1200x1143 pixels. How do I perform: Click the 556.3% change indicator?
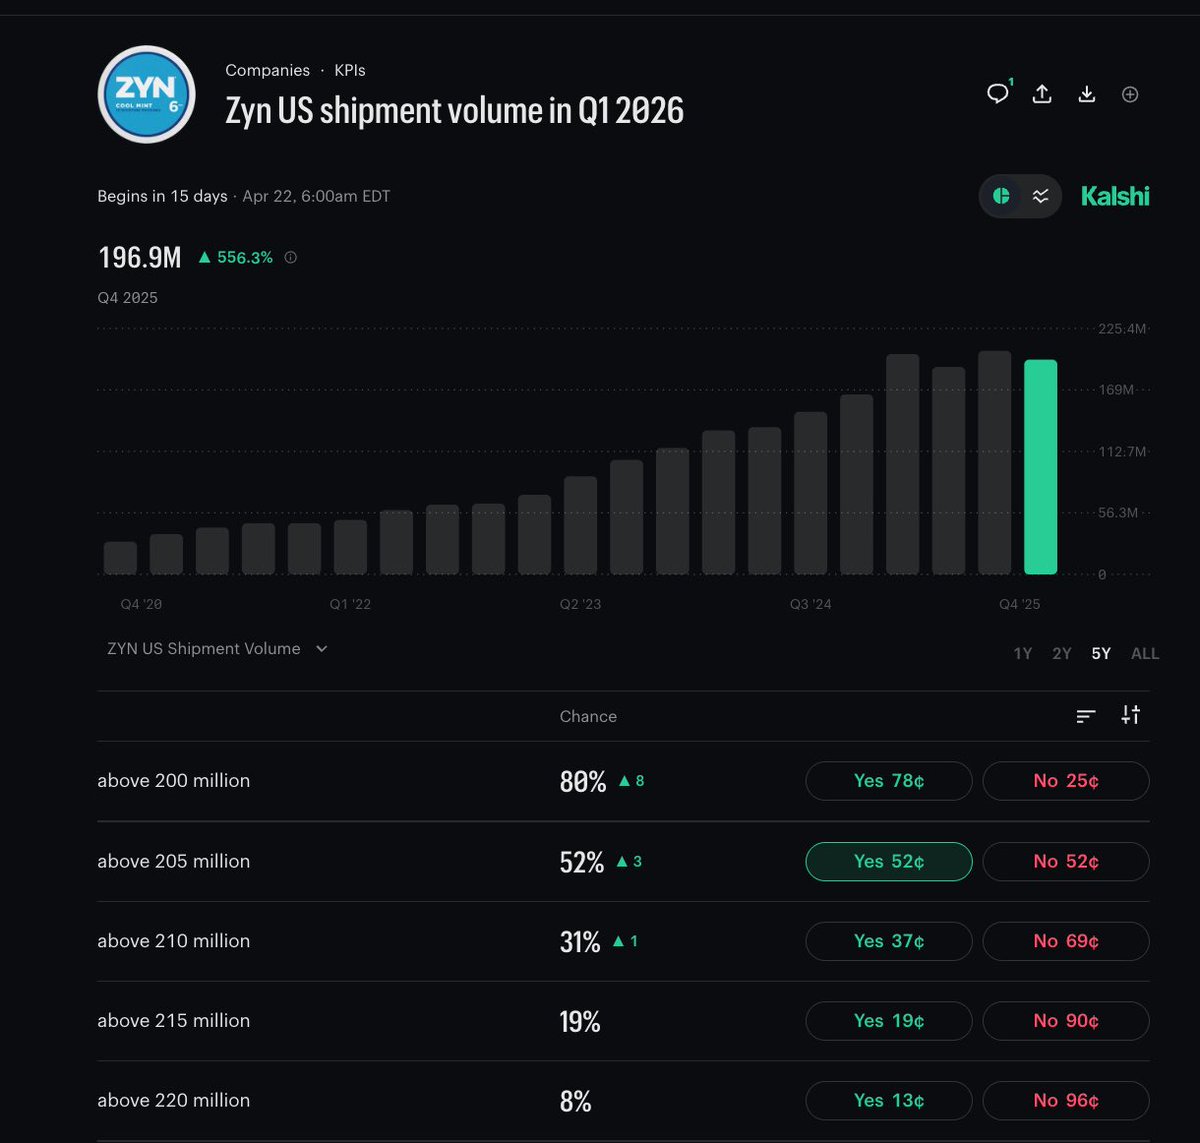[x=235, y=257]
